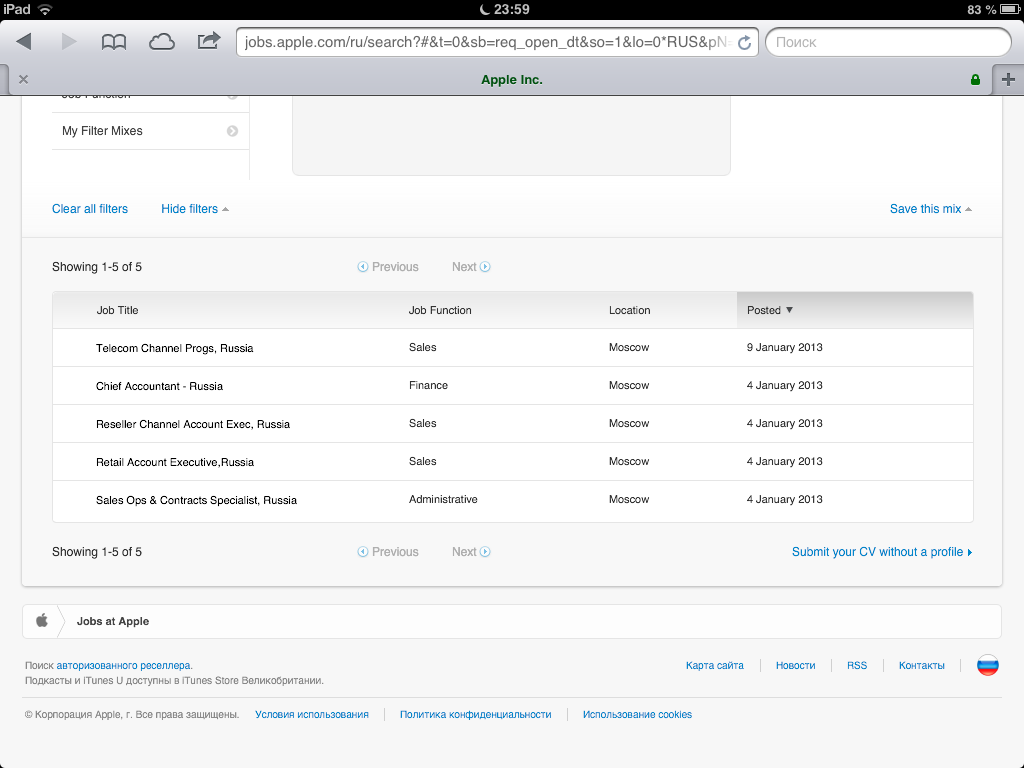Image resolution: width=1024 pixels, height=768 pixels.
Task: Sort by Job Function column
Action: 440,310
